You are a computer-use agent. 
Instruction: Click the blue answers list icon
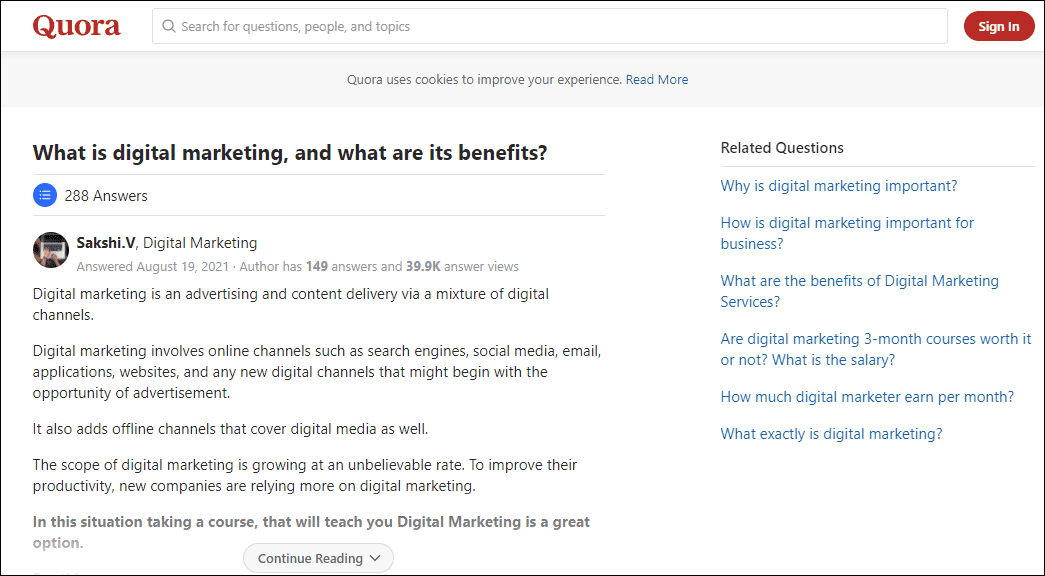tap(45, 196)
